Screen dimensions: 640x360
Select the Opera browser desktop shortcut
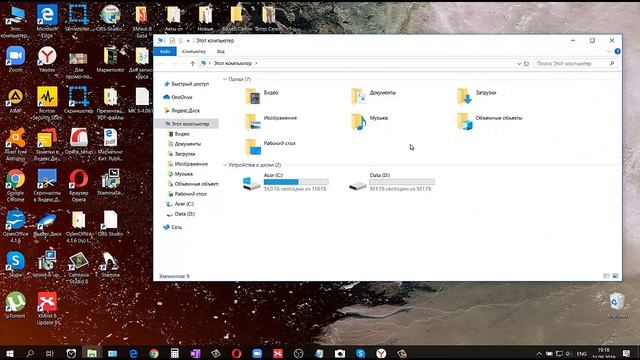pyautogui.click(x=78, y=185)
